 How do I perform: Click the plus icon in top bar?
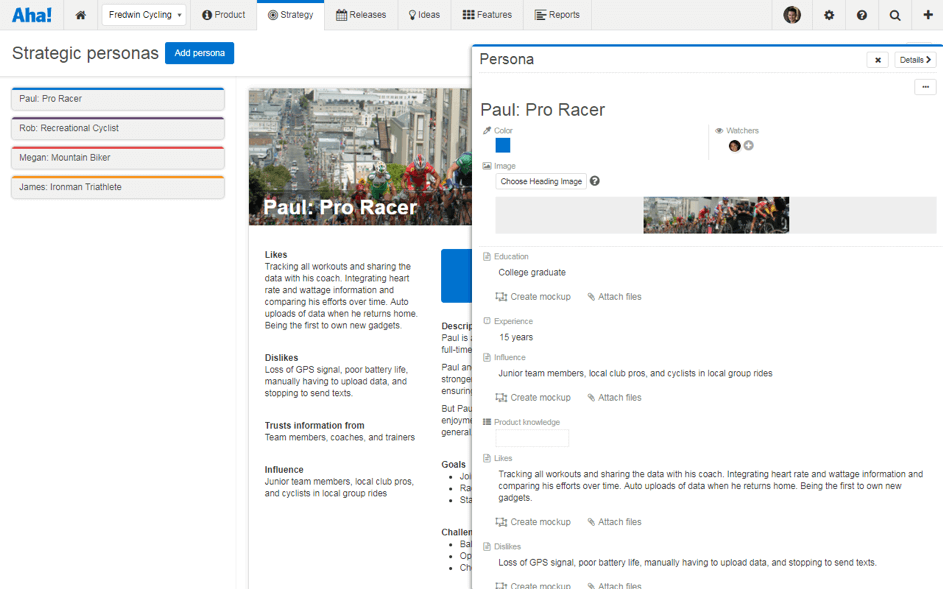pyautogui.click(x=927, y=15)
